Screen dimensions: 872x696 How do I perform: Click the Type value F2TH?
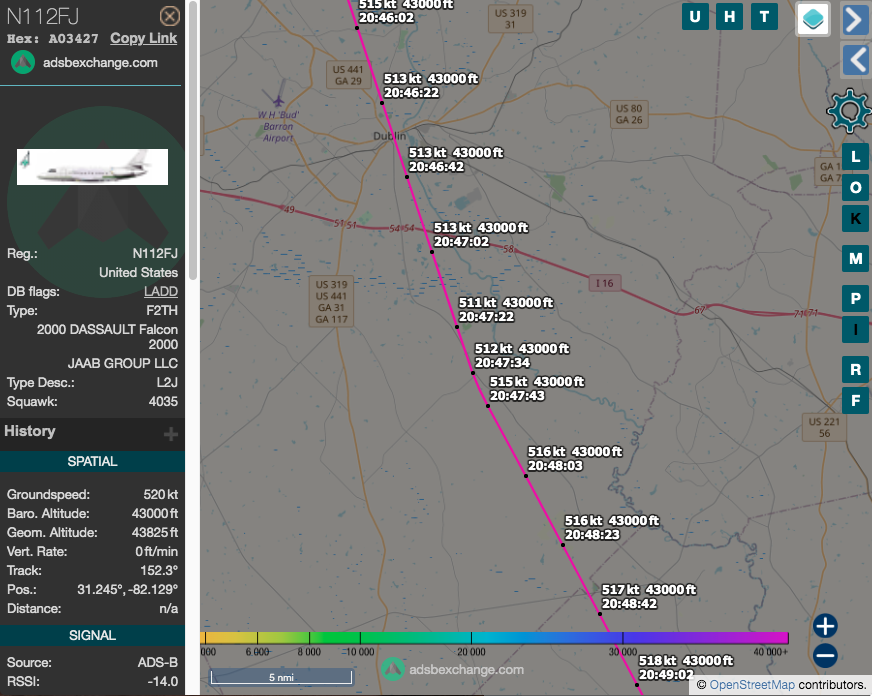(162, 310)
